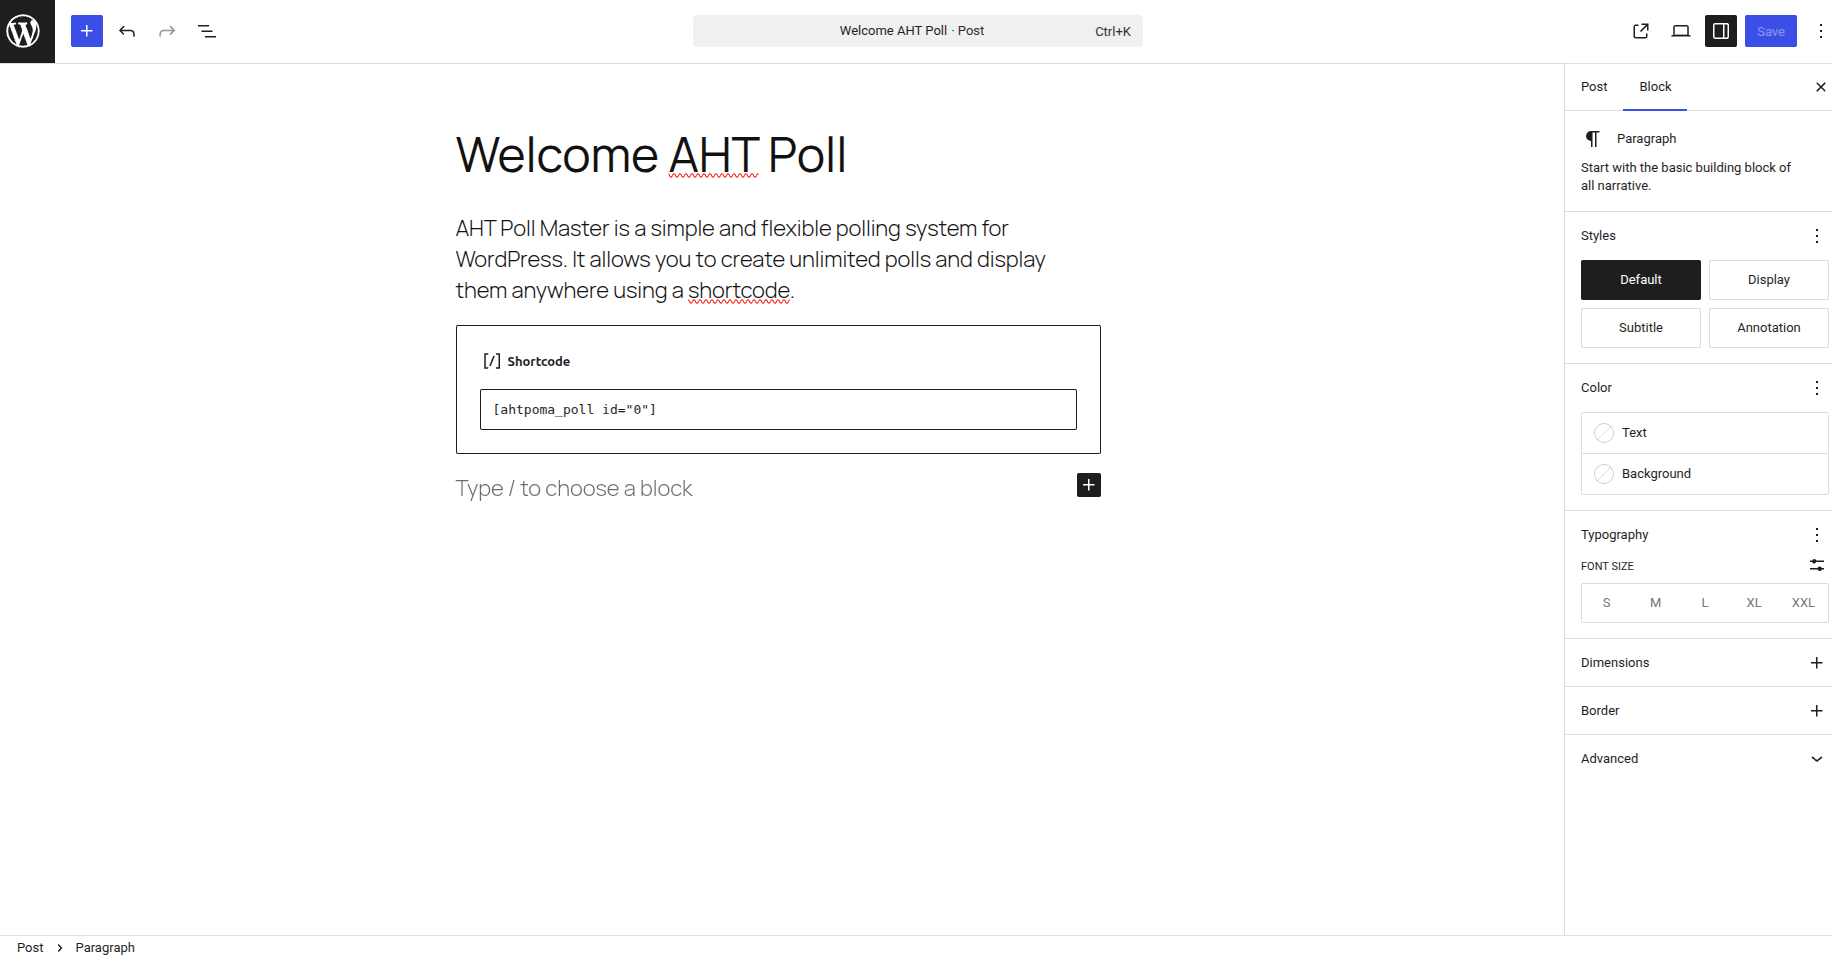The height and width of the screenshot is (955, 1832).
Task: Select the Subtitle style button
Action: tap(1640, 328)
